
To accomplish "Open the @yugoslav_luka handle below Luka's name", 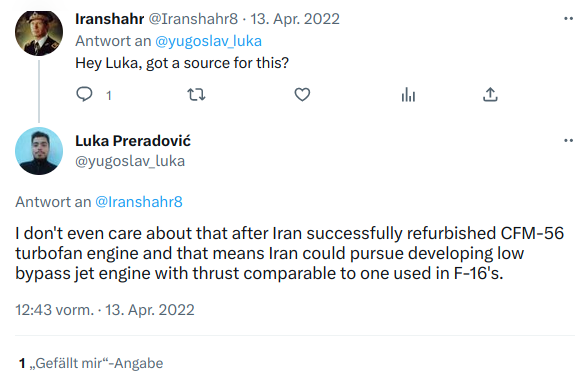I will coord(130,161).
